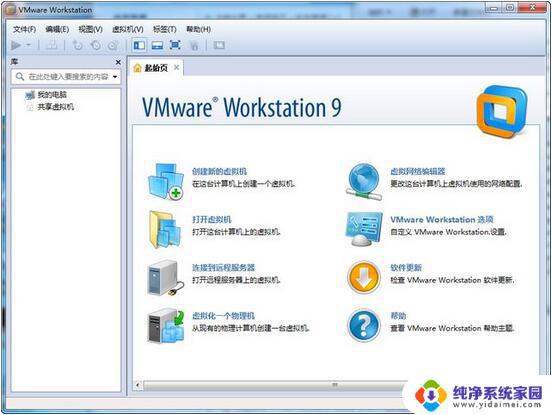Toggle the thumbnail bar view icon
The image size is (552, 415).
click(157, 45)
